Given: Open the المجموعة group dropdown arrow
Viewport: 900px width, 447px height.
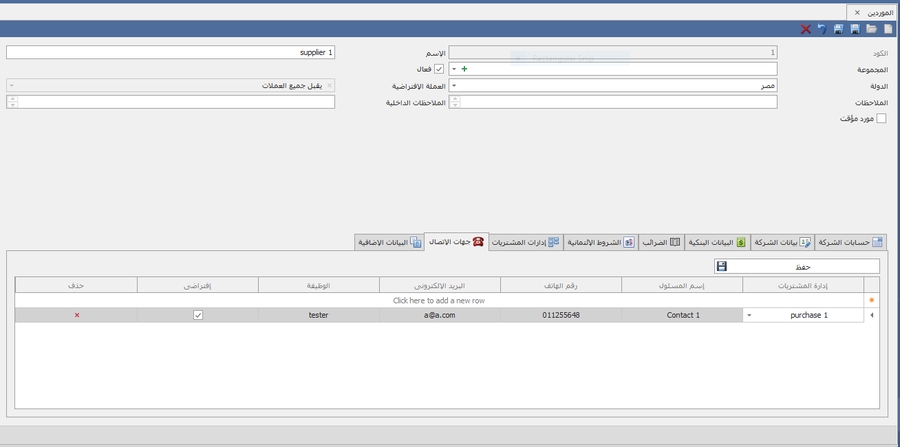Looking at the screenshot, I should [454, 69].
